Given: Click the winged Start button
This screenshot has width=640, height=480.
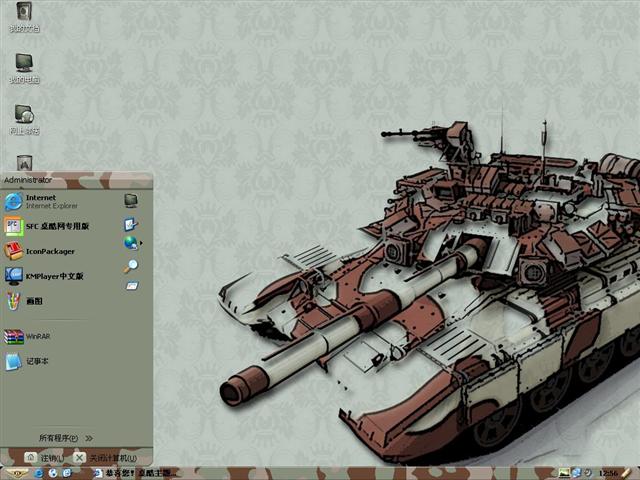Looking at the screenshot, I should [16, 473].
